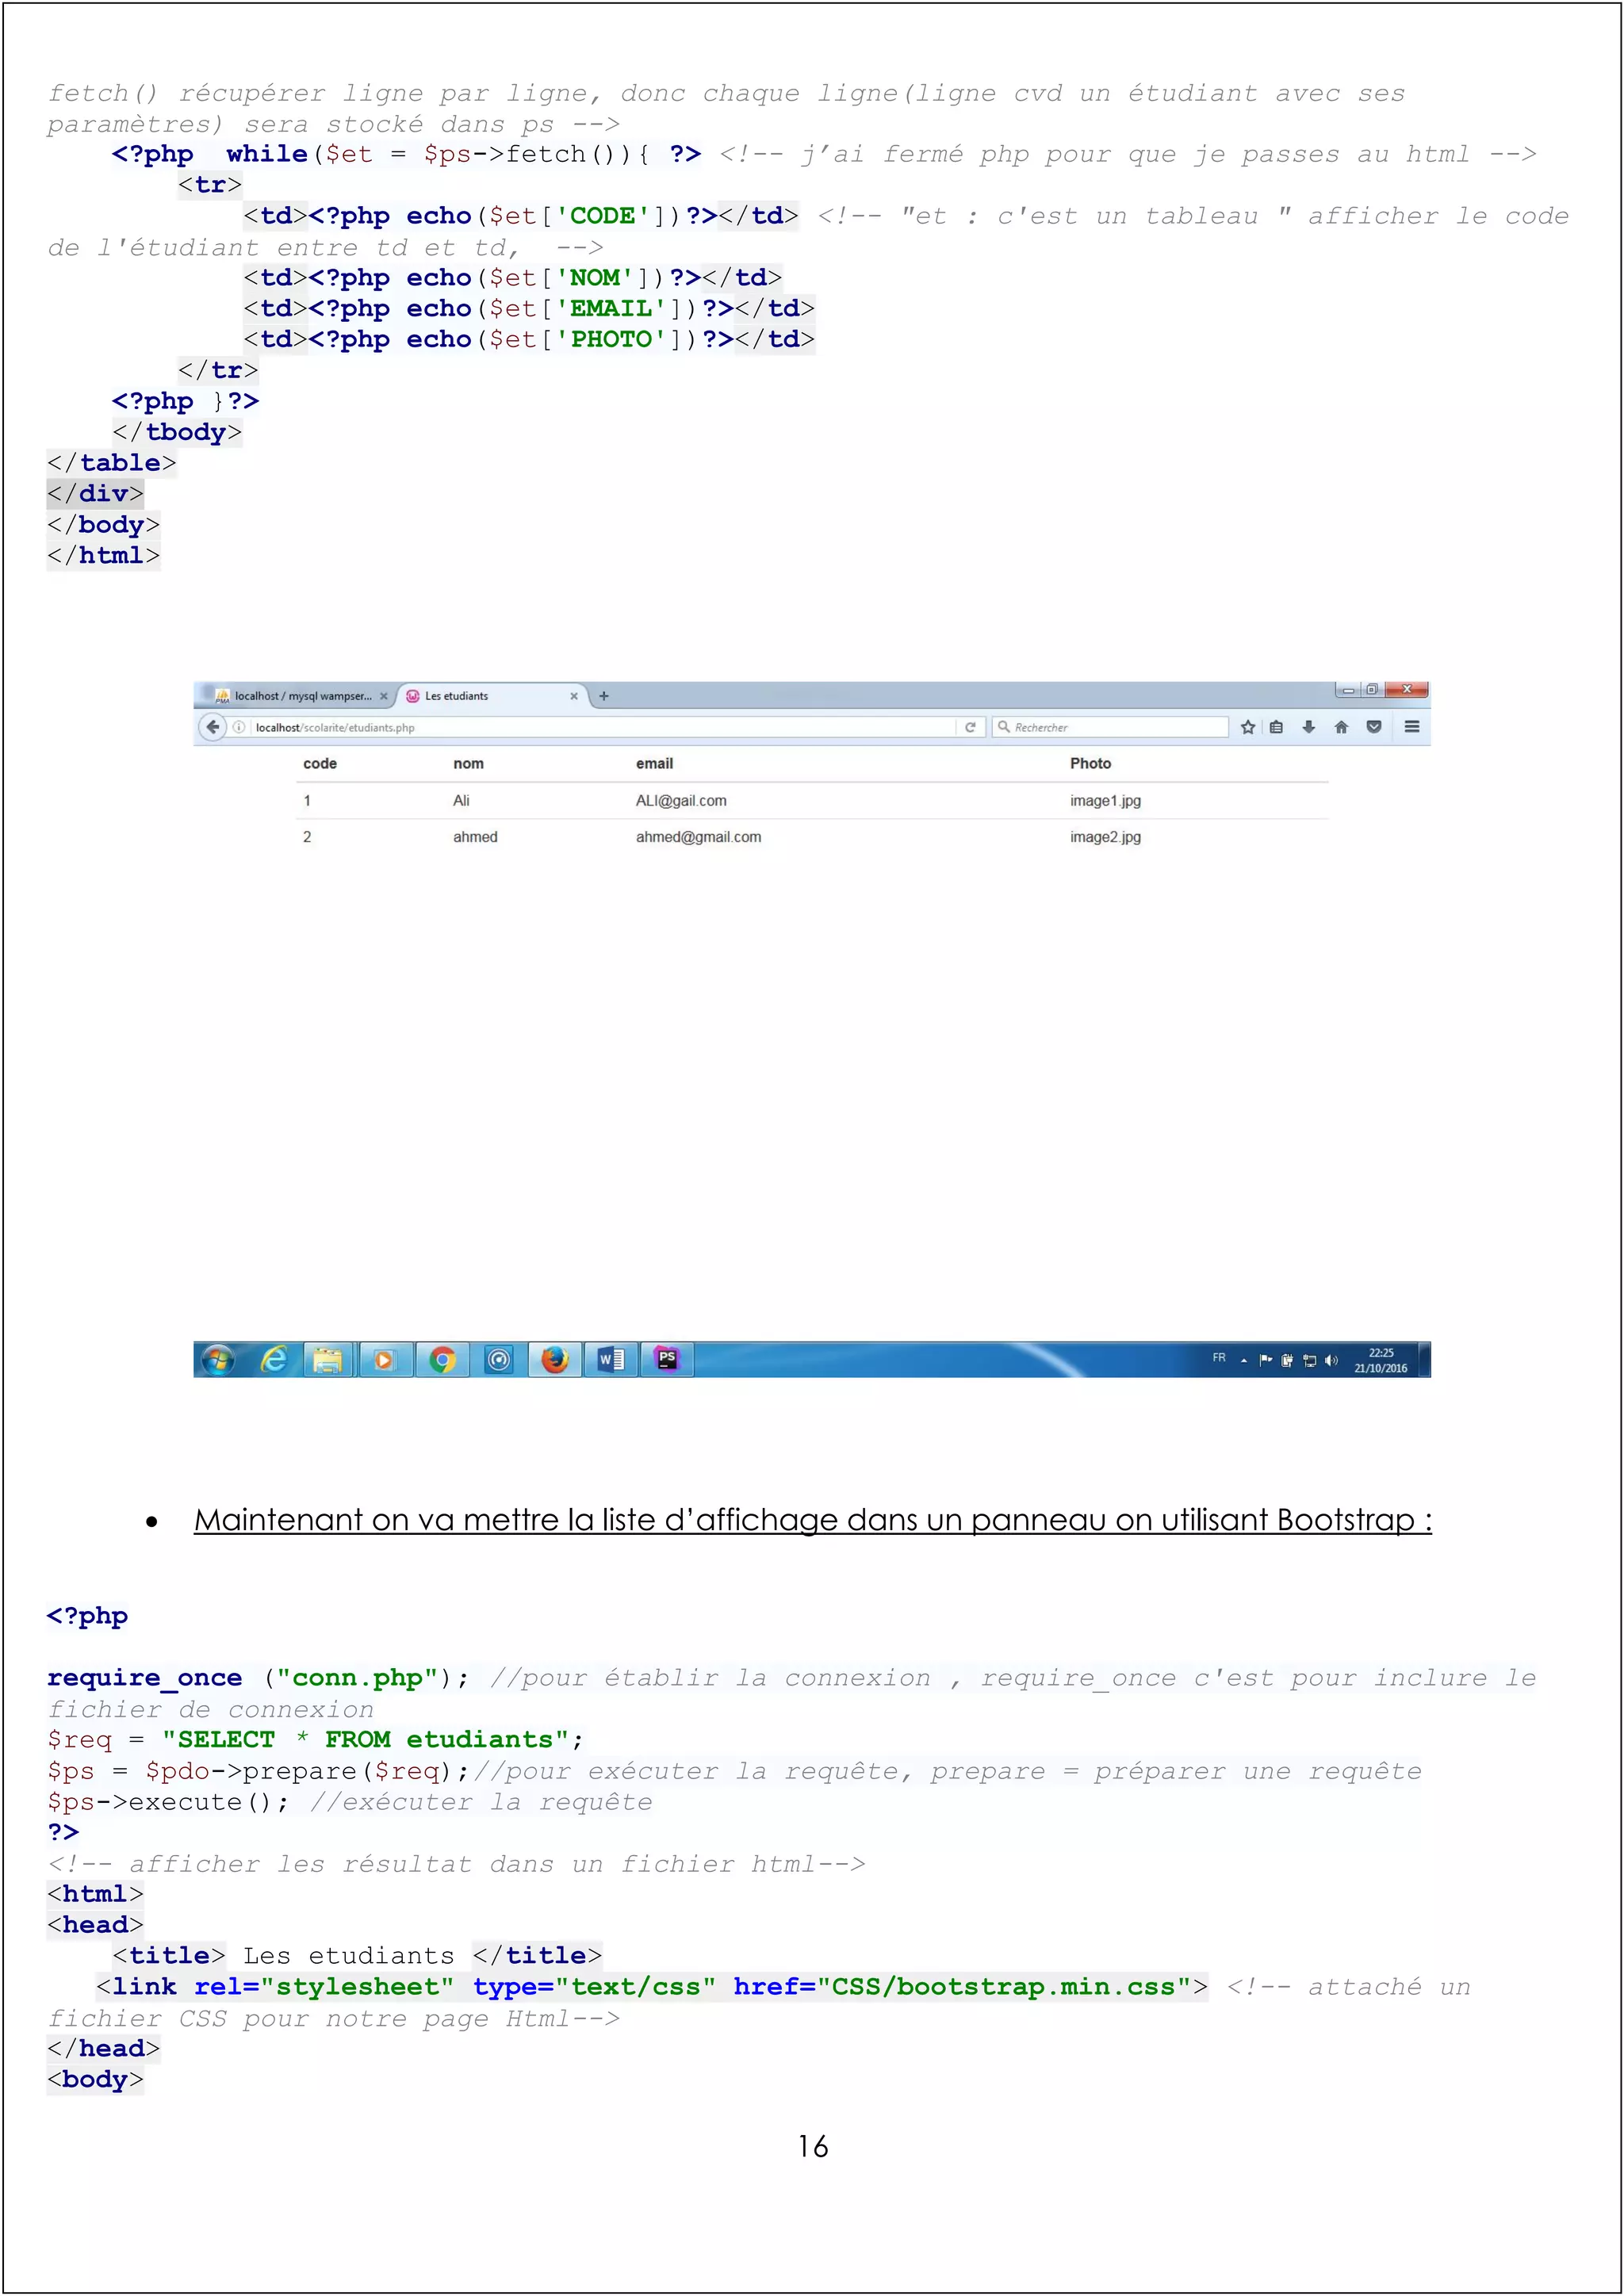Screen dimensions: 1624x2296
Task: Open the bookmarks list icon
Action: coord(1276,727)
